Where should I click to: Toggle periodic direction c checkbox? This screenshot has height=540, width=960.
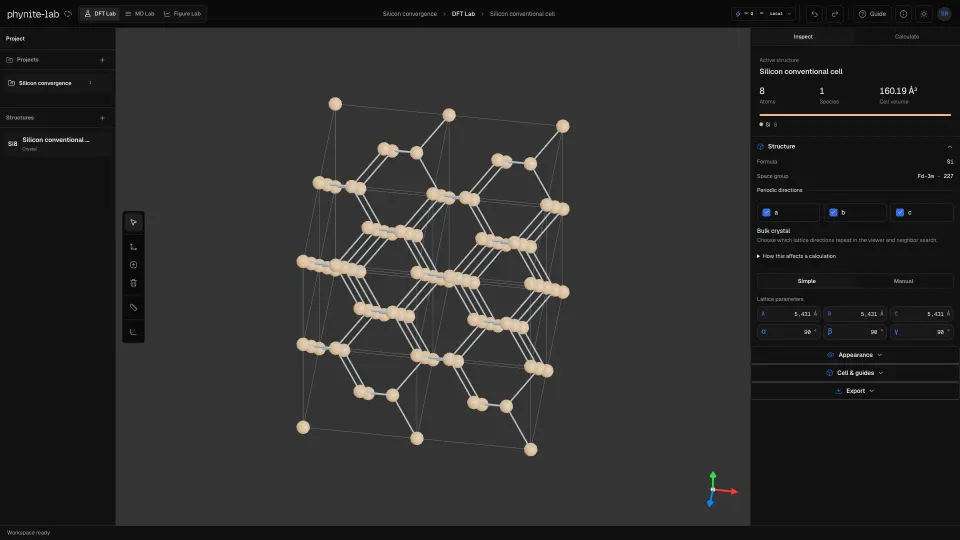pyautogui.click(x=899, y=212)
